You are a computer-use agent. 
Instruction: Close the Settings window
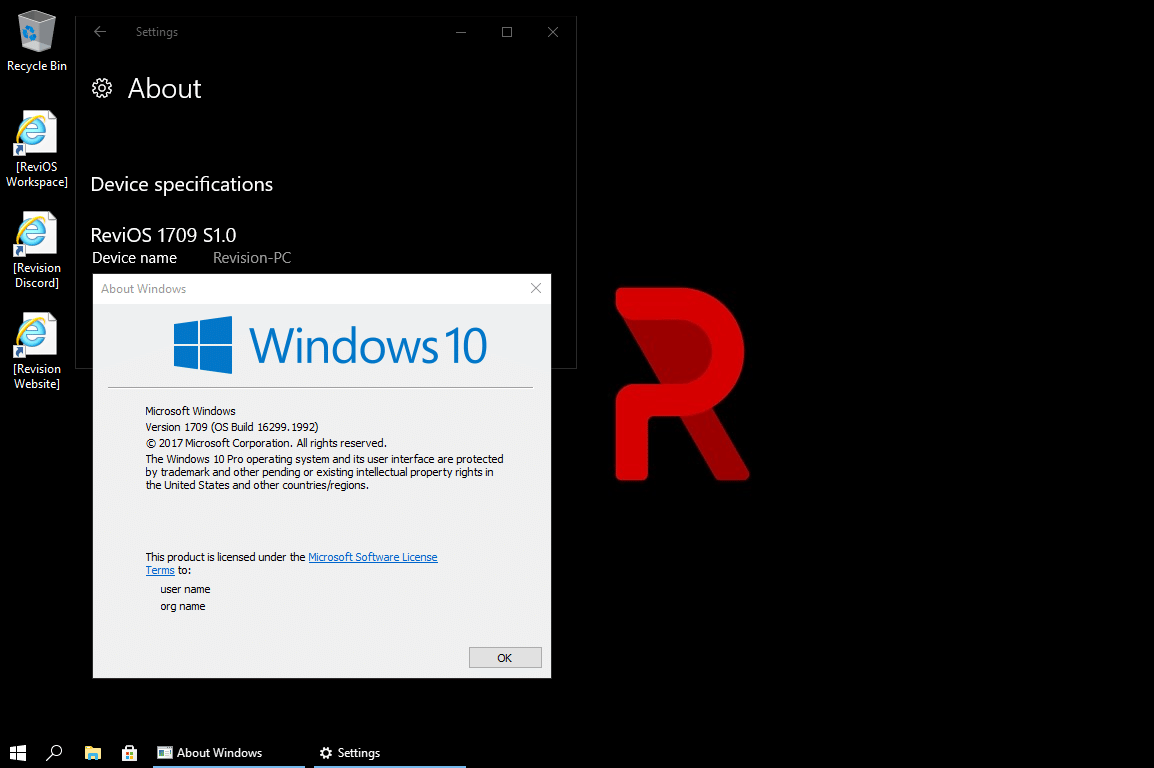(x=553, y=32)
